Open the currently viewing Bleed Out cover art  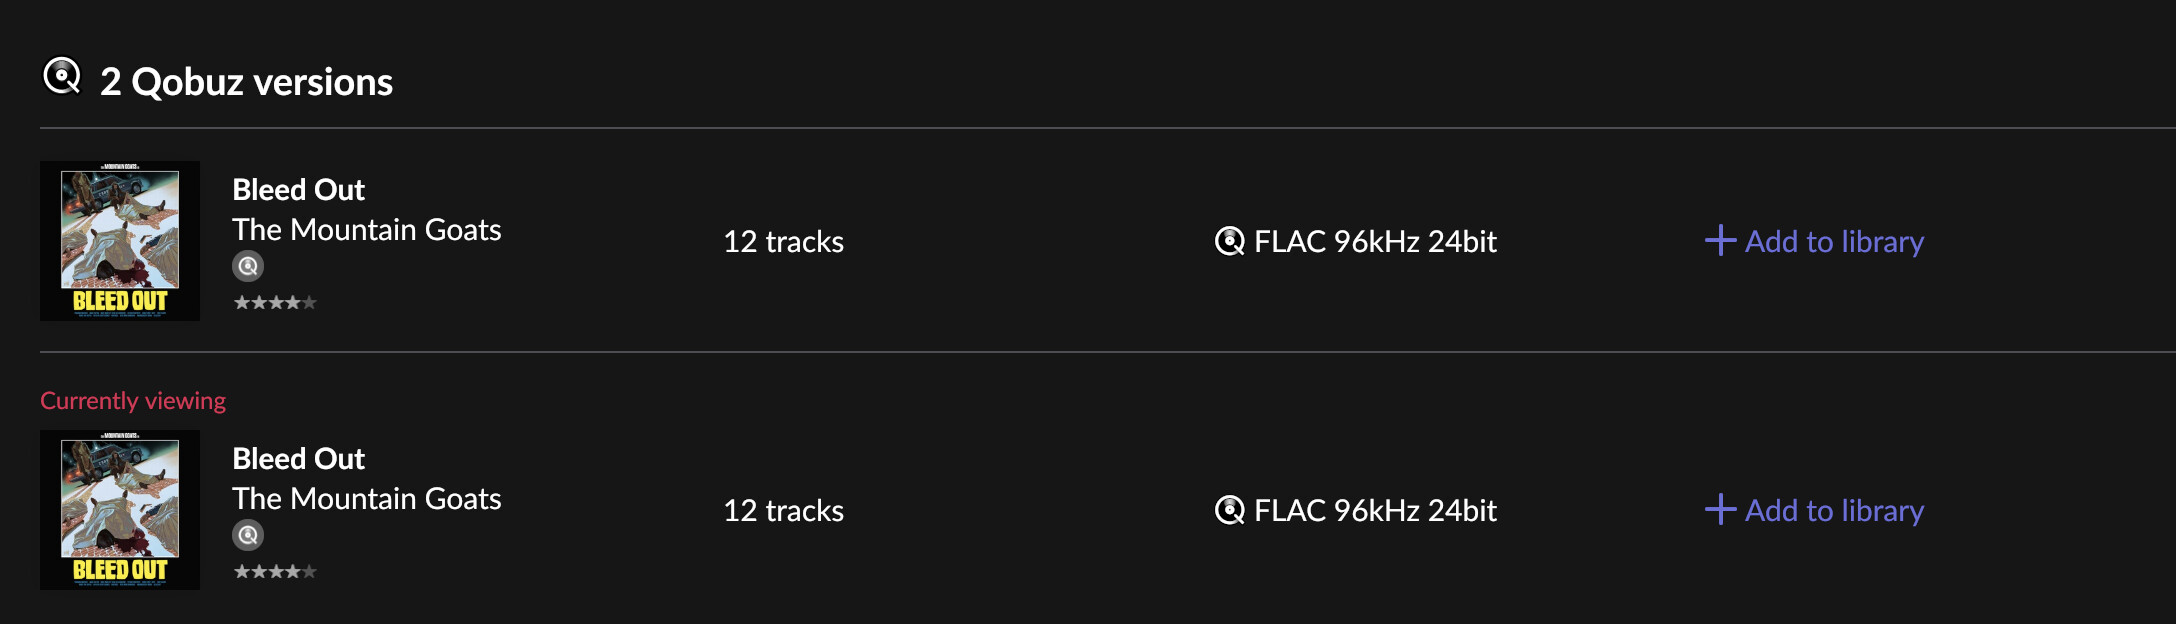120,510
